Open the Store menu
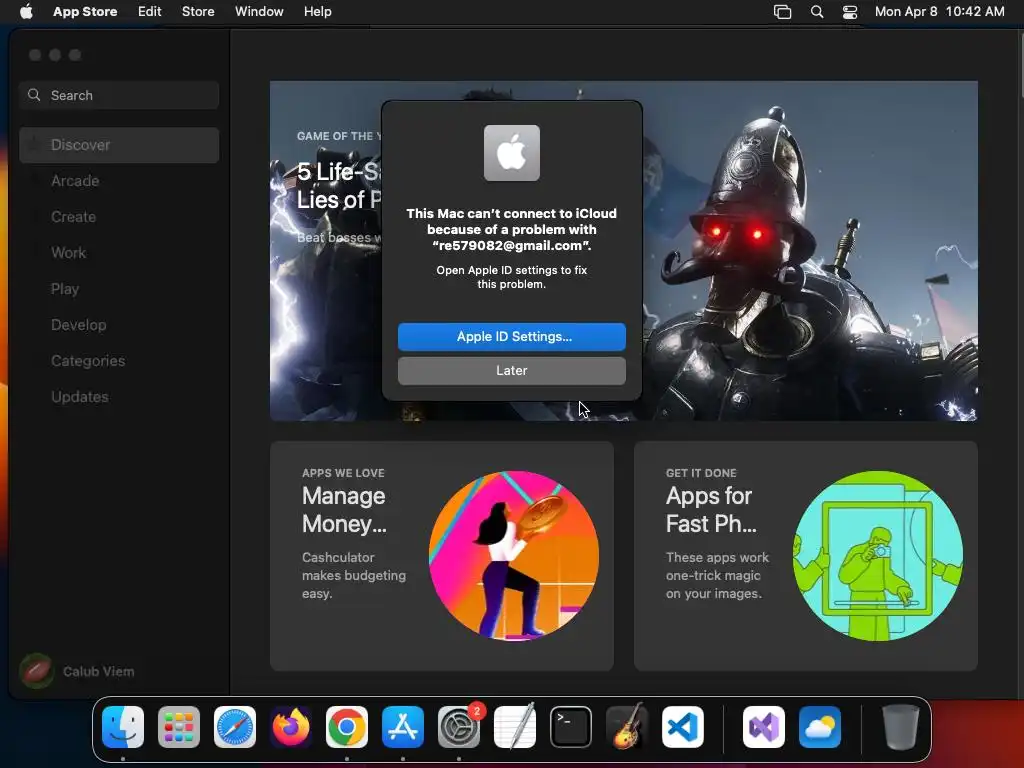 [x=198, y=11]
